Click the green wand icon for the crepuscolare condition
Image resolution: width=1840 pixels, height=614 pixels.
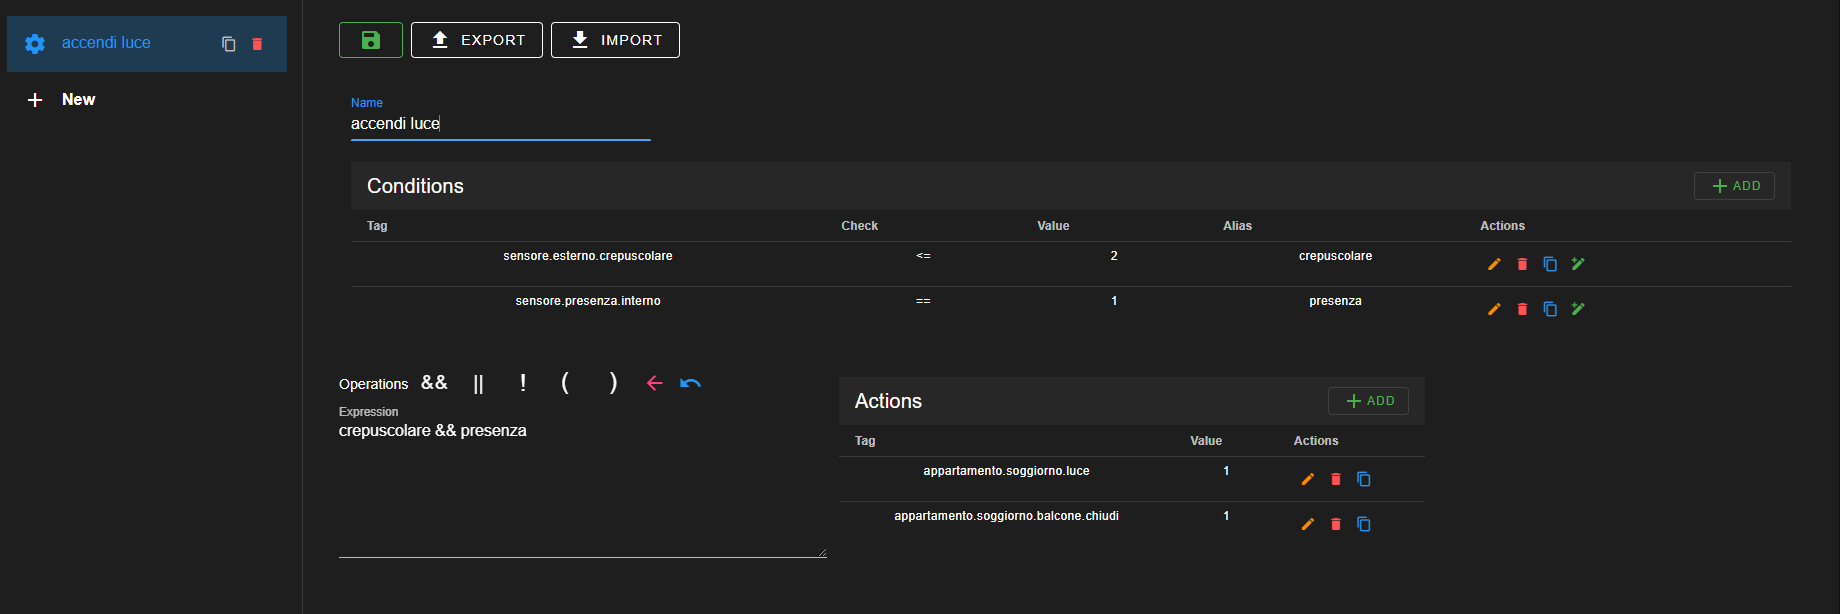pyautogui.click(x=1578, y=264)
